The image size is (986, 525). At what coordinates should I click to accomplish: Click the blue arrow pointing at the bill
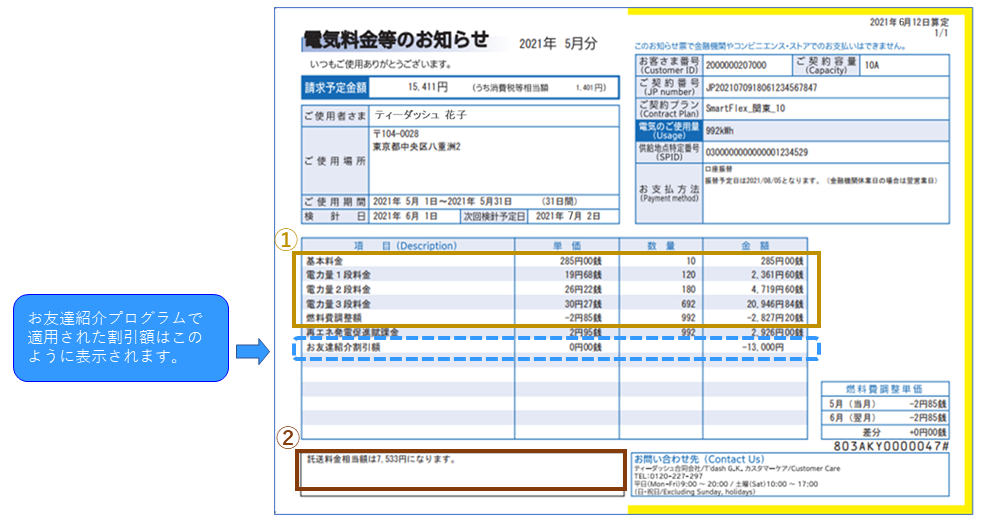[x=251, y=351]
